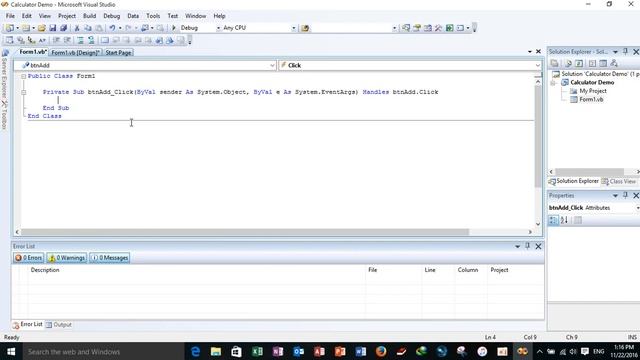This screenshot has height=360, width=640.
Task: Toggle auto-hide pin on Error List
Action: pyautogui.click(x=528, y=246)
